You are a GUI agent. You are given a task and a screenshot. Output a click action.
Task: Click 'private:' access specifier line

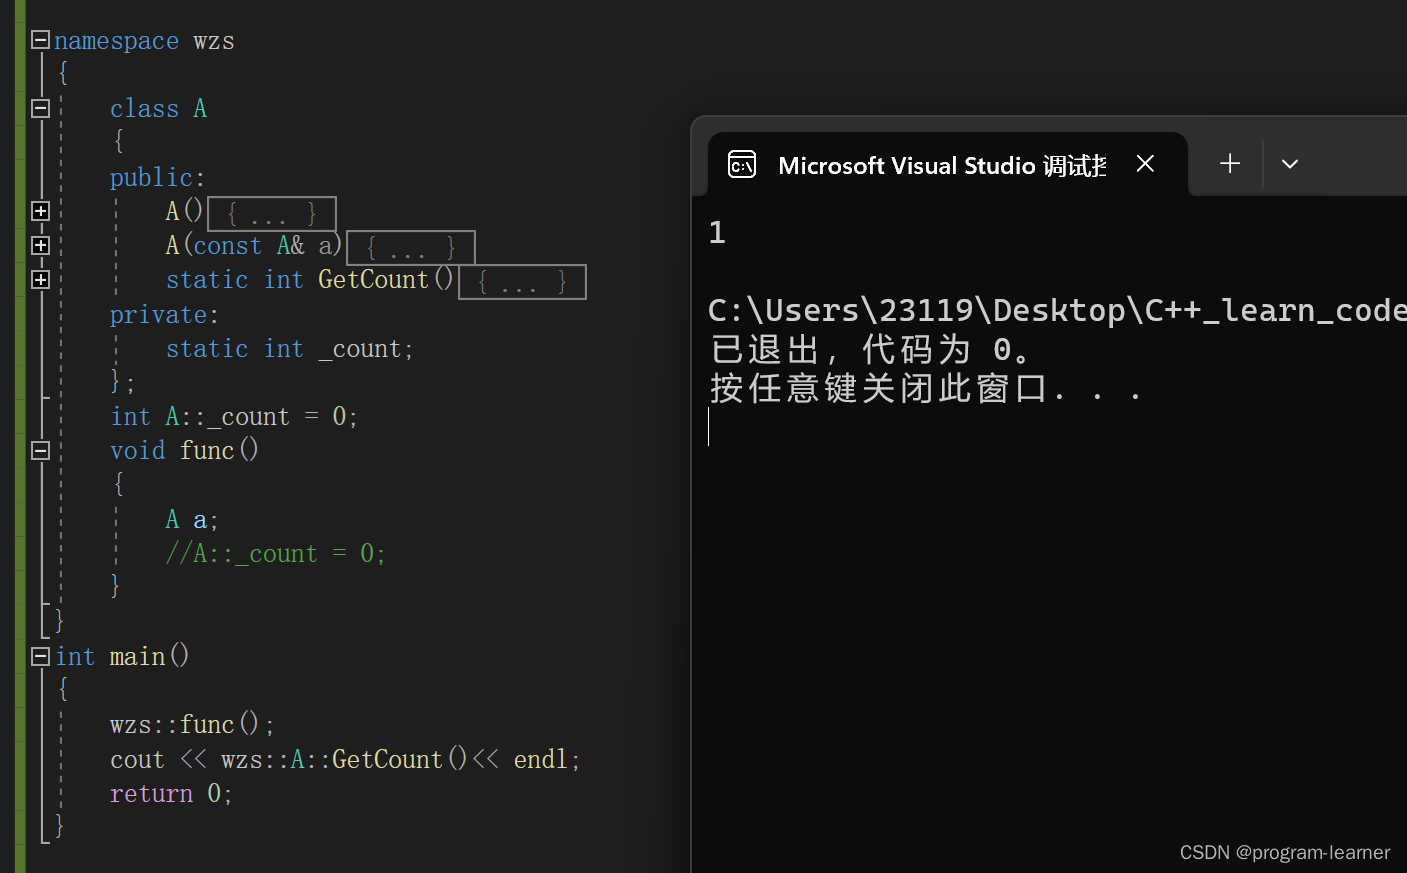(164, 315)
